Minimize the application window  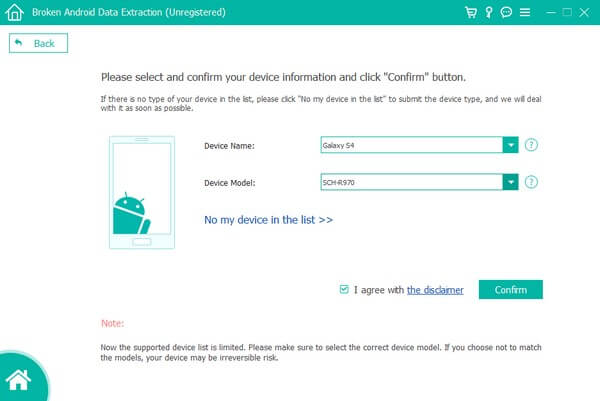(x=551, y=12)
